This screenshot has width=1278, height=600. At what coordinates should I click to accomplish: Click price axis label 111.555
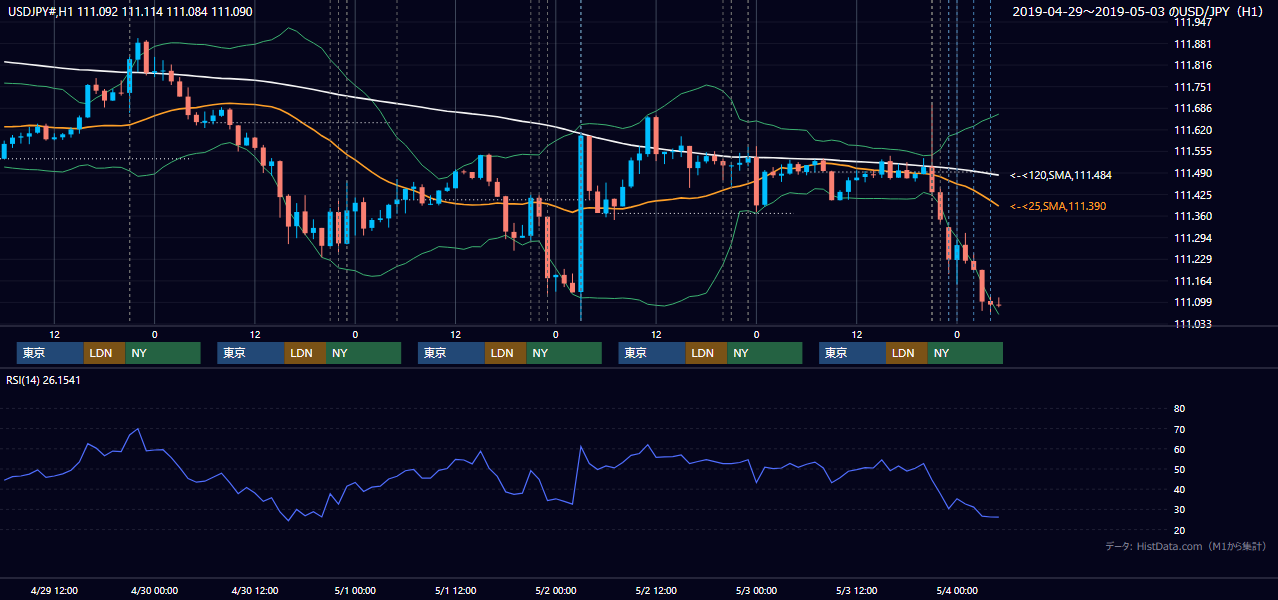(1192, 152)
